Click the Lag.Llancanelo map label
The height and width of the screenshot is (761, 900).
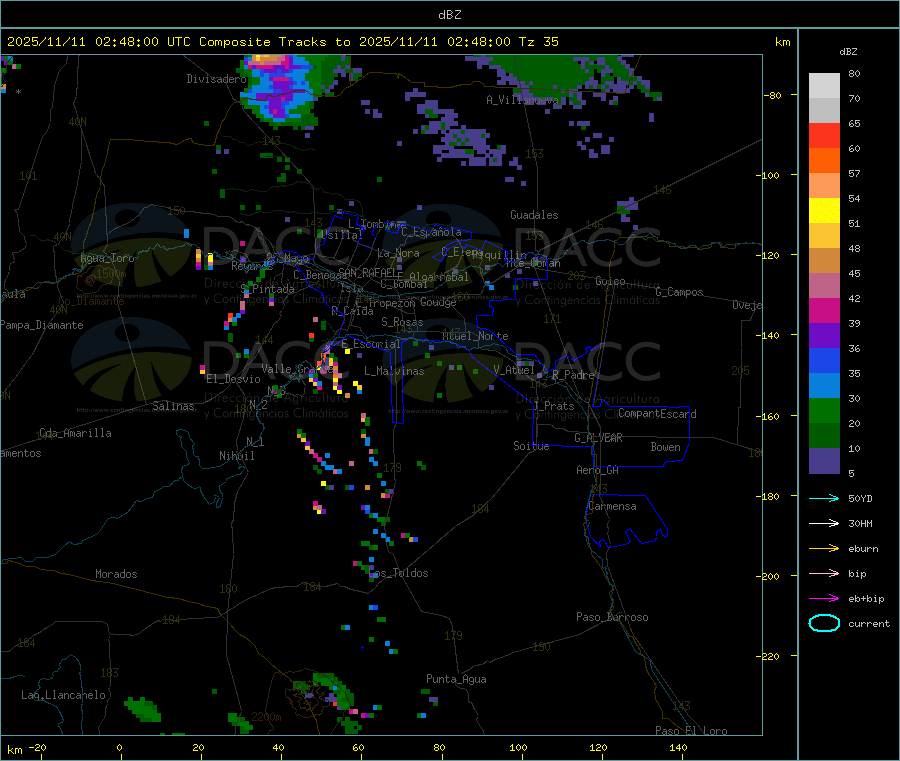(63, 695)
